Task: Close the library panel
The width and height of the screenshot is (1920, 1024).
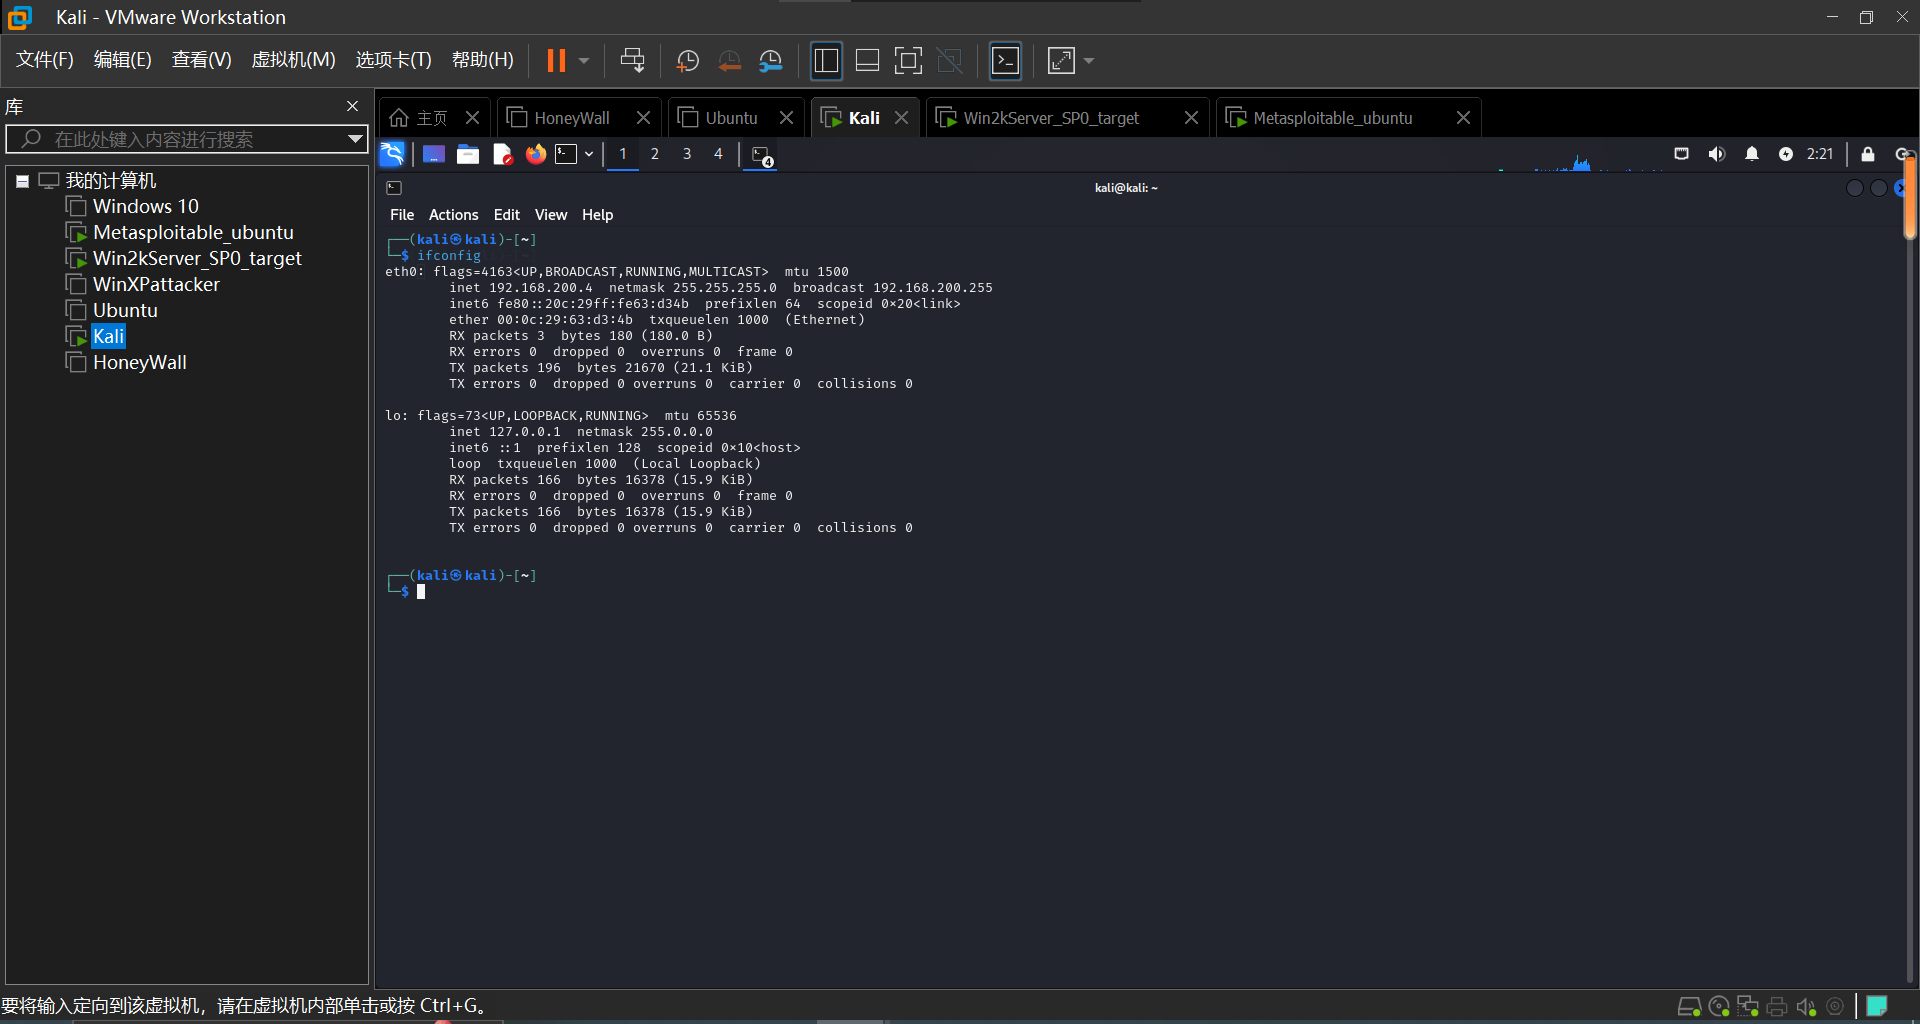Action: (x=352, y=106)
